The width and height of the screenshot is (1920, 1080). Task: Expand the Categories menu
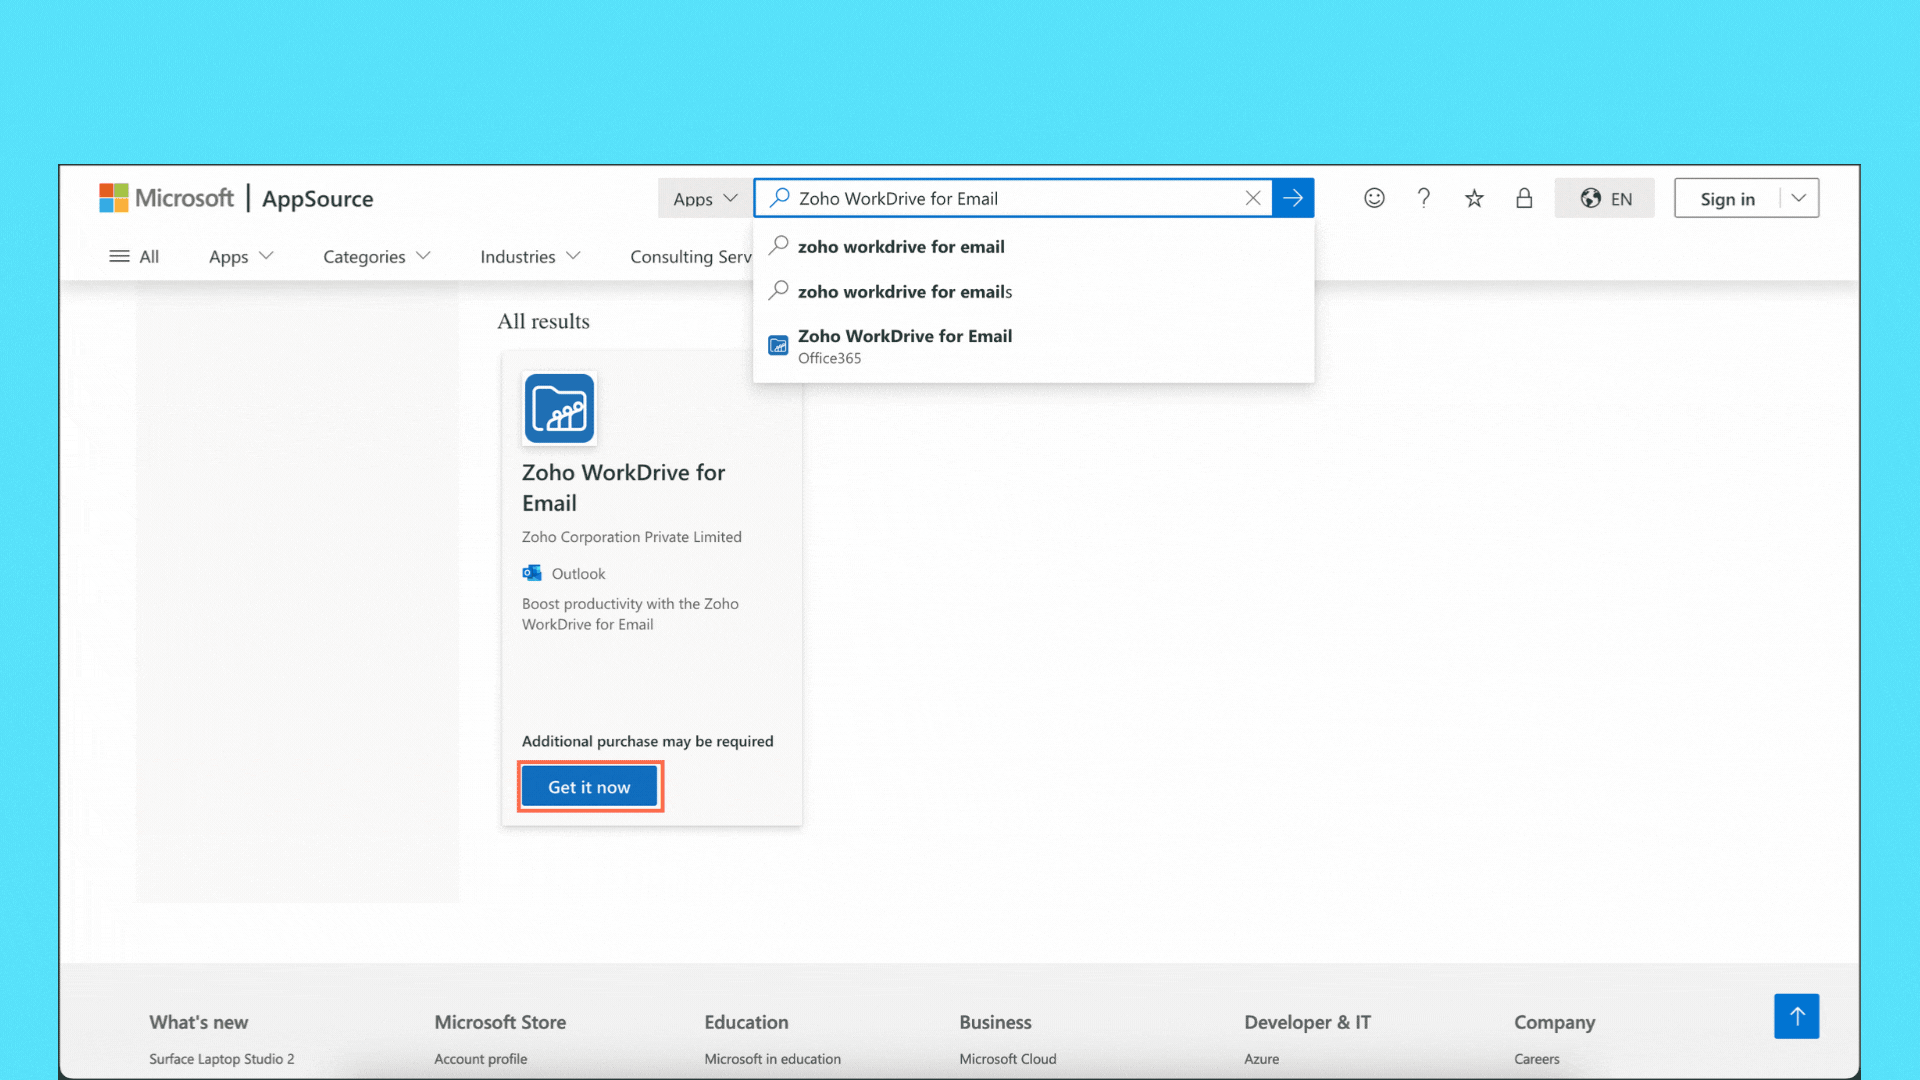(x=377, y=256)
